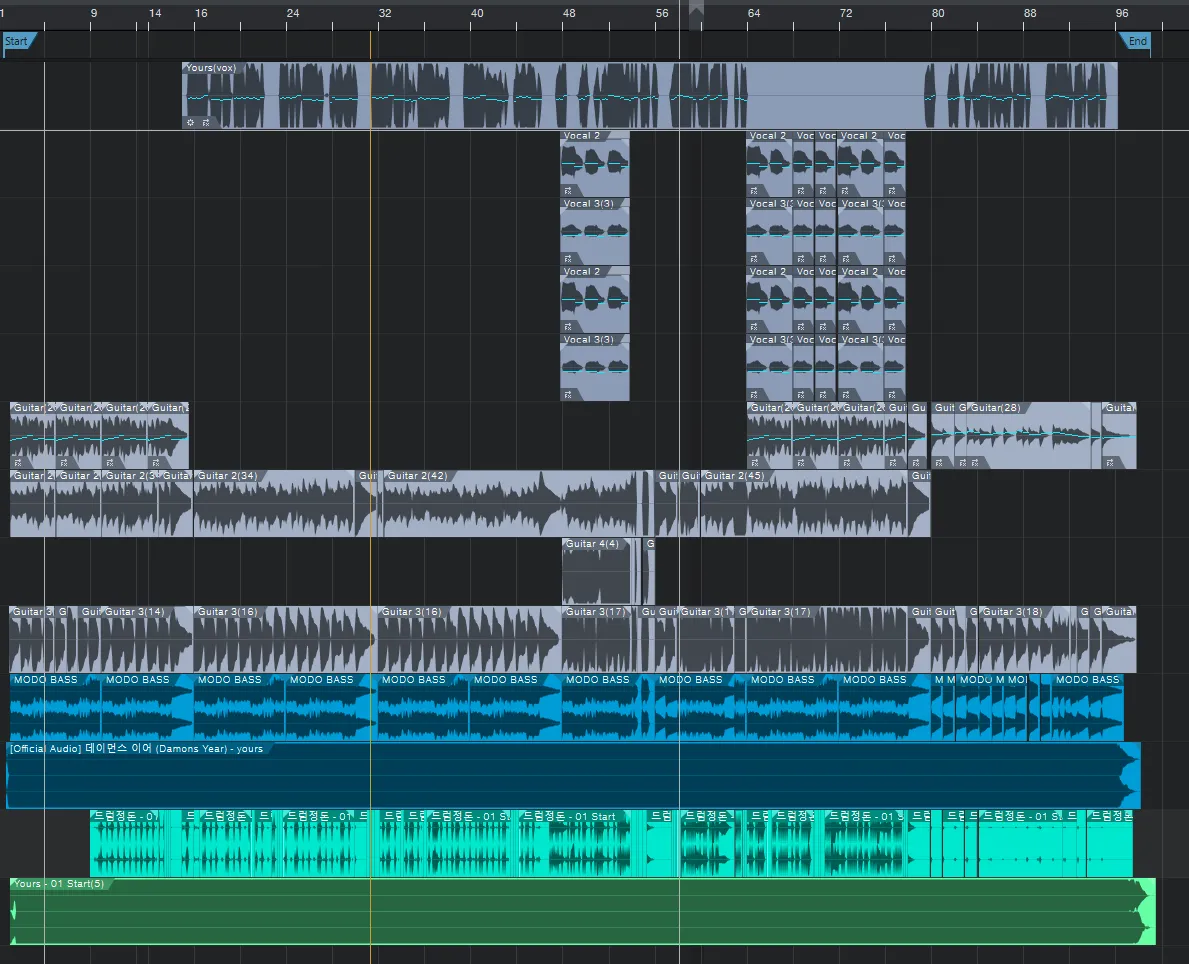The image size is (1189, 964).
Task: Click FX icon on leftmost clip of top guitar row
Action: coord(17,463)
